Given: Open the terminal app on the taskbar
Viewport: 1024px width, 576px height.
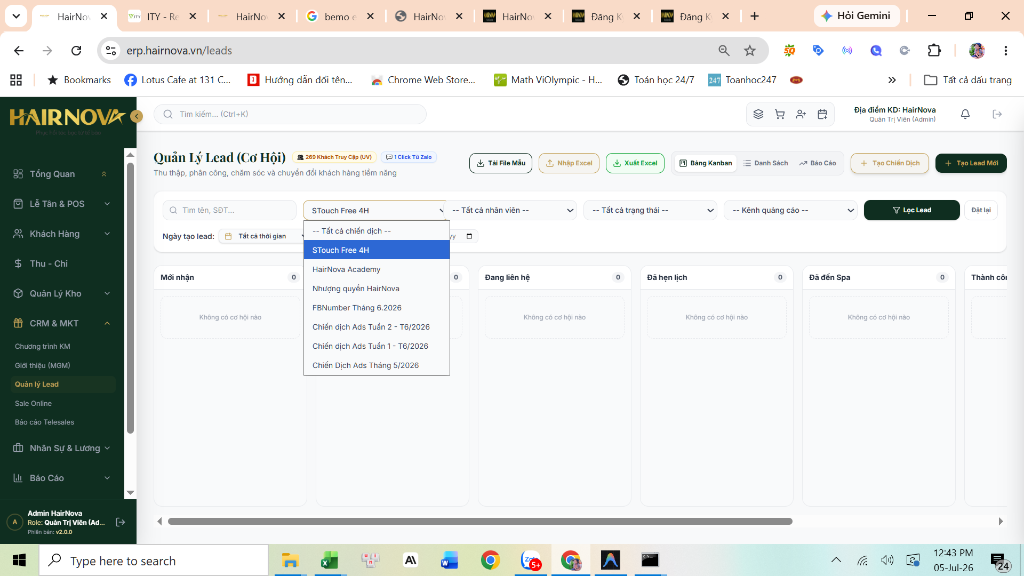Looking at the screenshot, I should click(650, 560).
